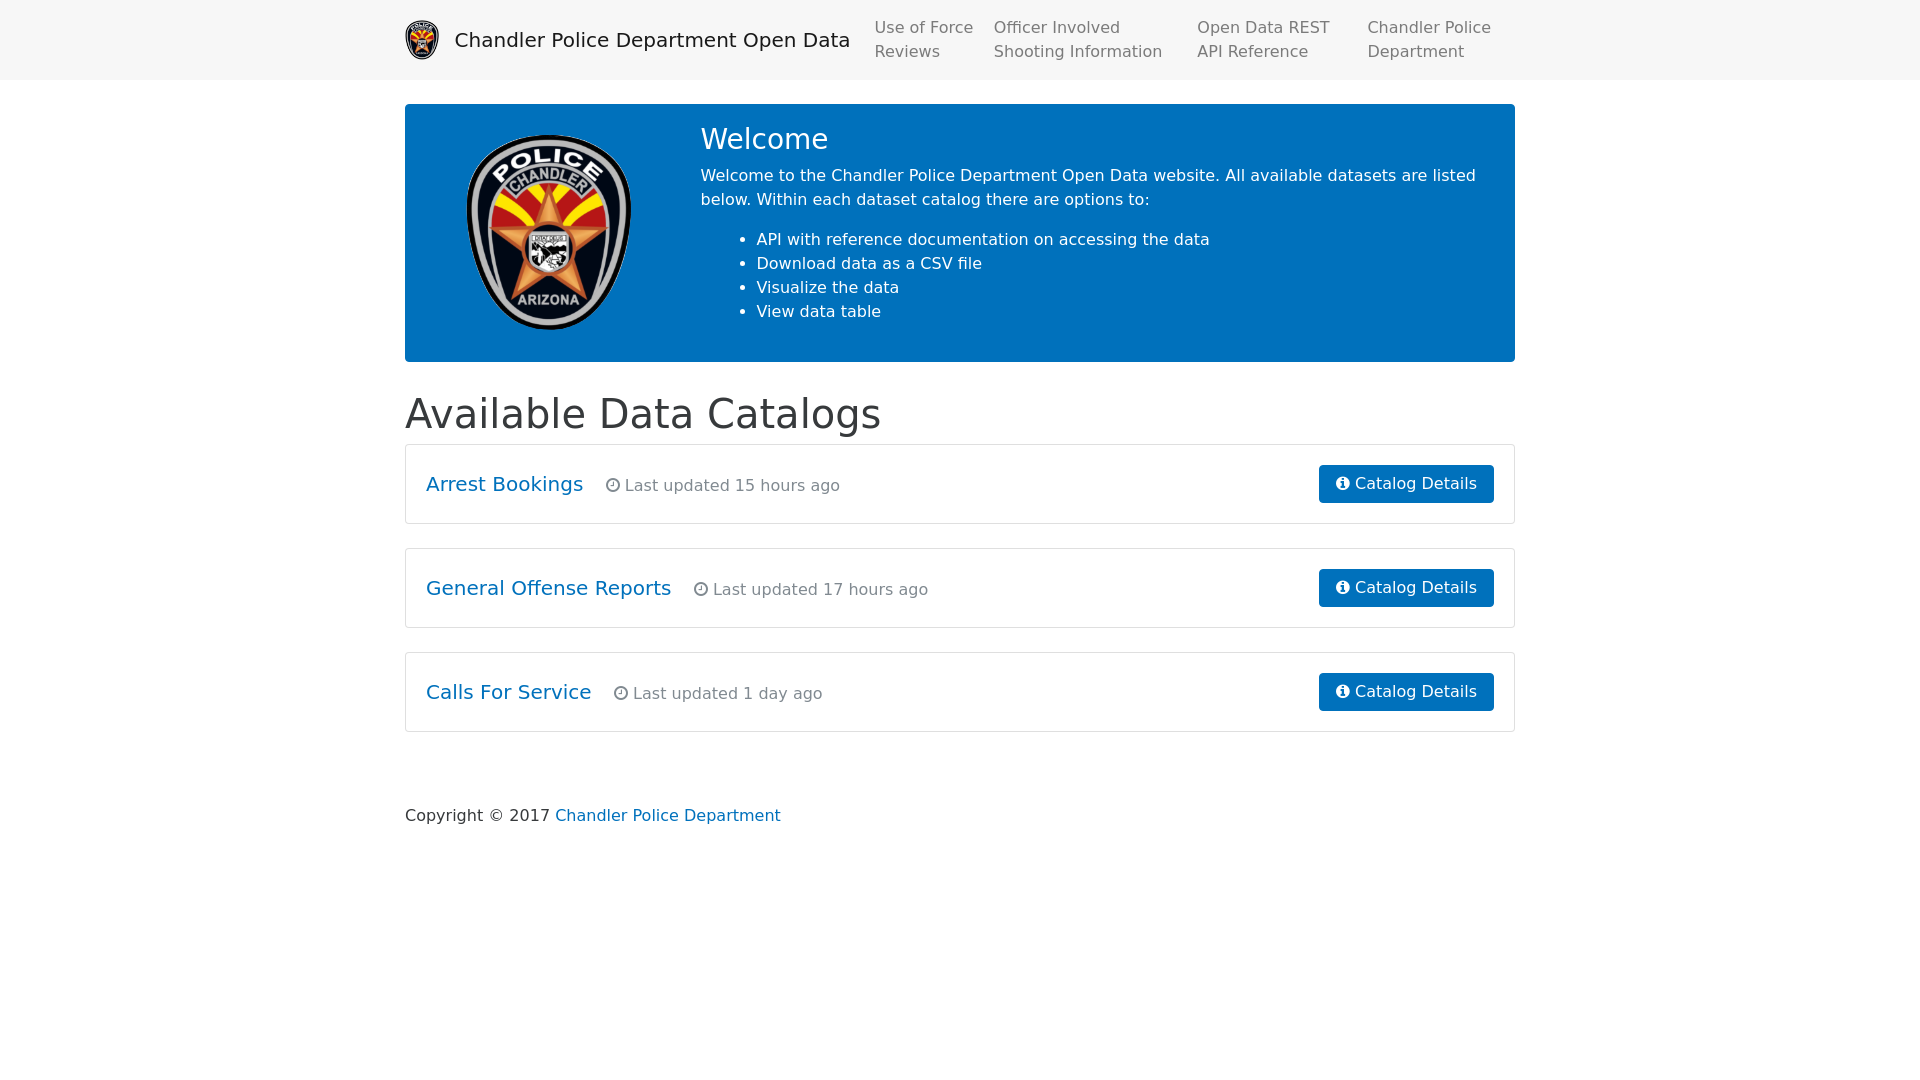
Task: Follow the Chandler Police Department footer link
Action: point(667,816)
